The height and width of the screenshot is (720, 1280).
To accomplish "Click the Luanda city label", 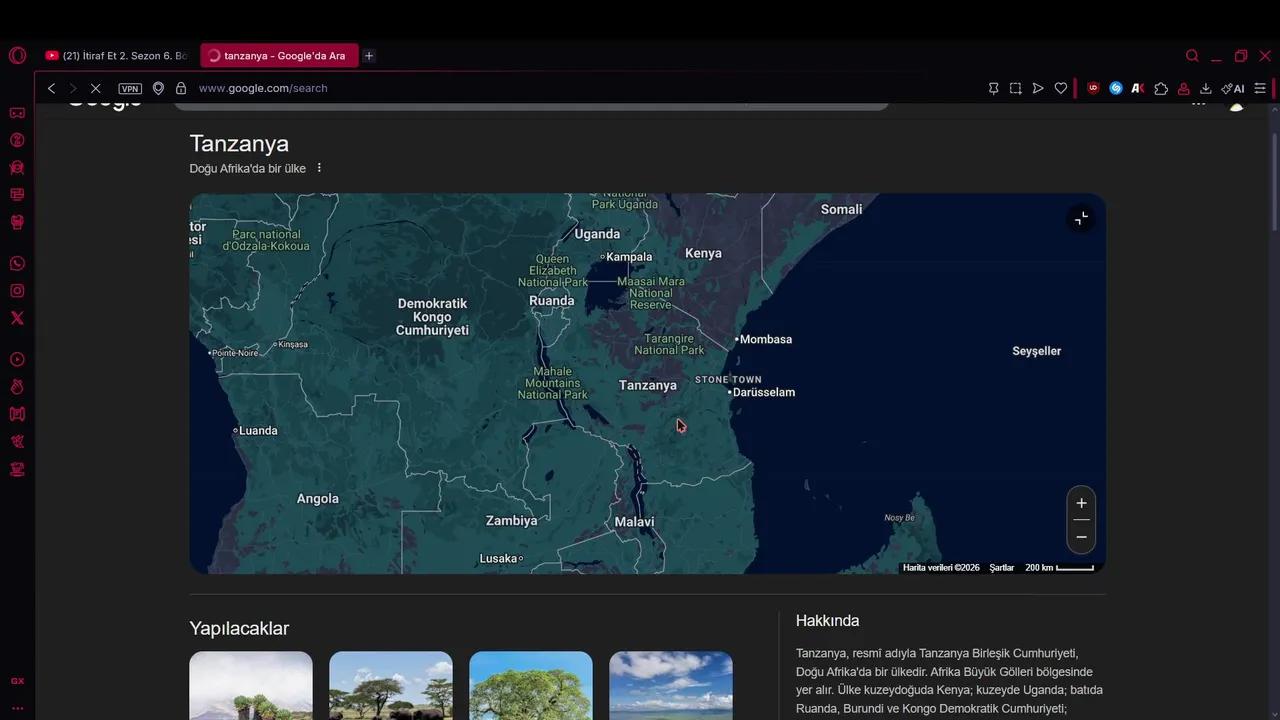I will [x=256, y=431].
